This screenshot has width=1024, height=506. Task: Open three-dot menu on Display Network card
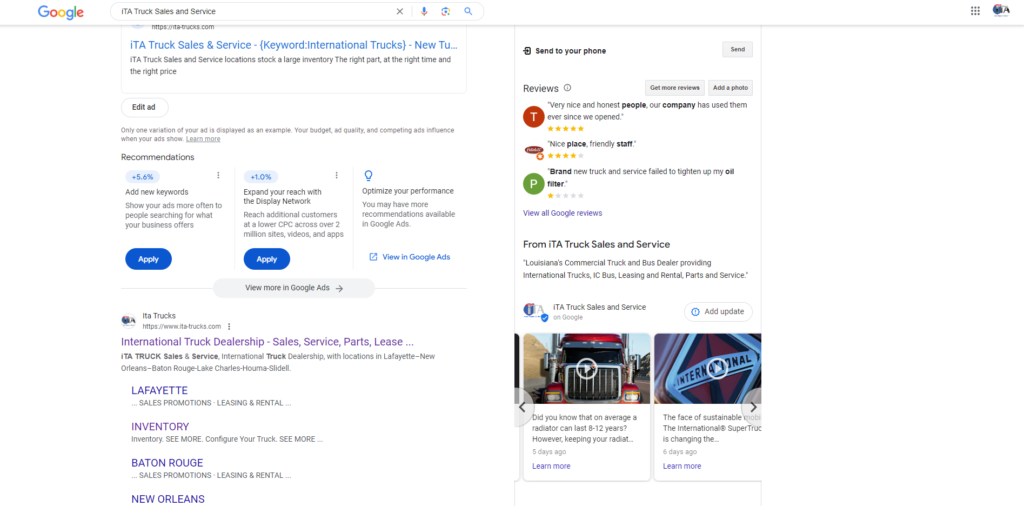pyautogui.click(x=336, y=175)
